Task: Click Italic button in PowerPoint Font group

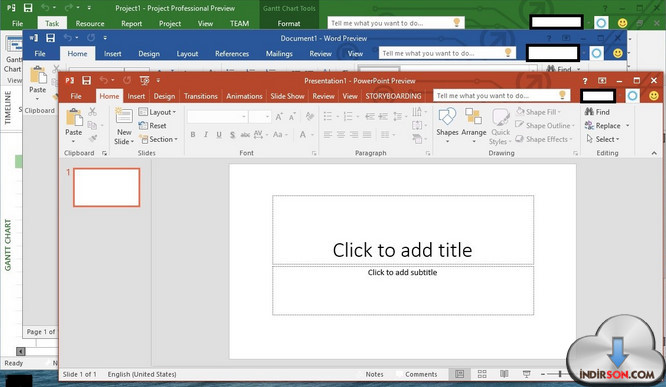Action: (206, 135)
